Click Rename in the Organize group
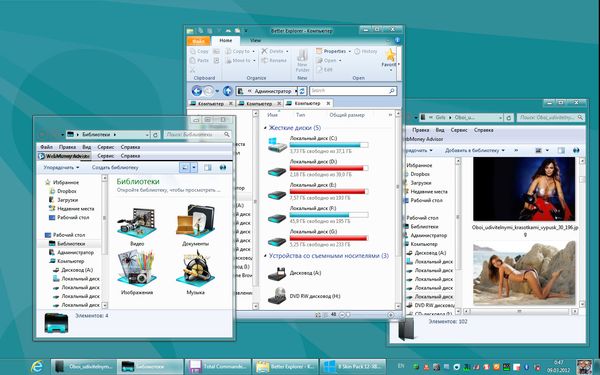Viewport: 600px width, 375px height. pos(274,60)
